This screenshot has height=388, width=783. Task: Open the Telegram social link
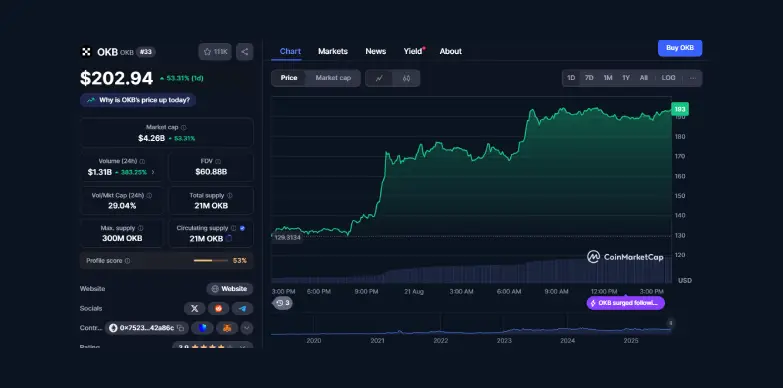[242, 309]
